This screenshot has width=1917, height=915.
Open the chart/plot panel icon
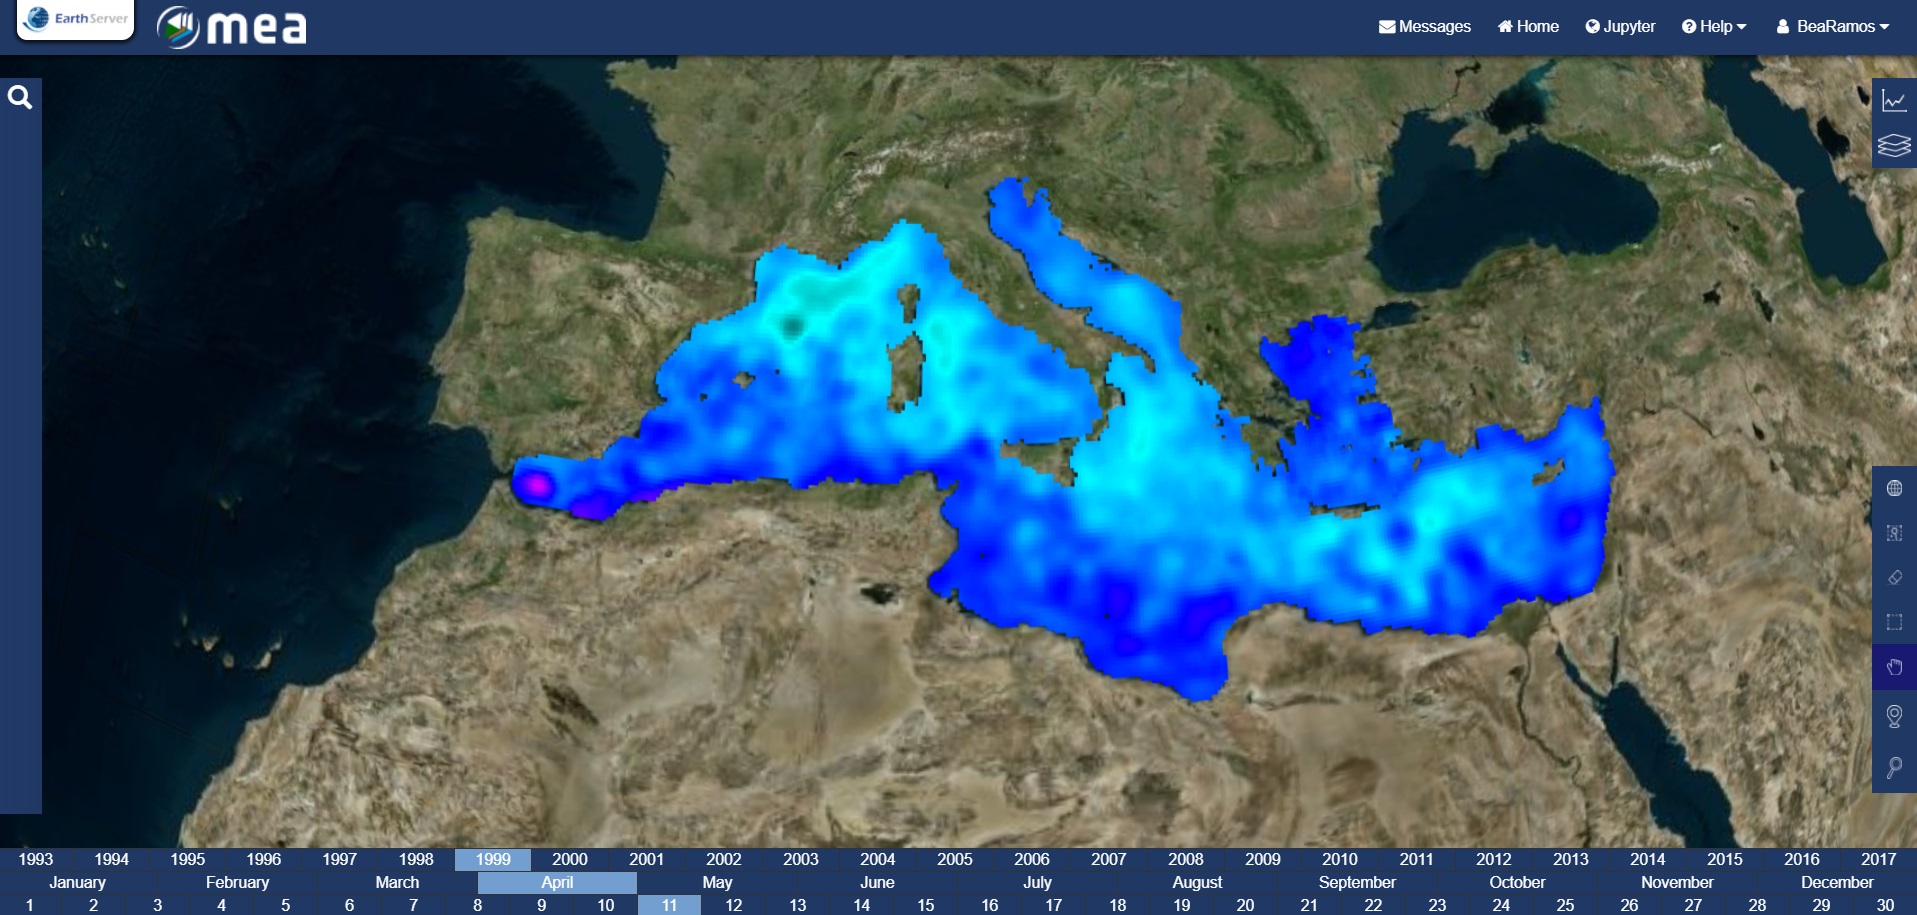(1894, 100)
